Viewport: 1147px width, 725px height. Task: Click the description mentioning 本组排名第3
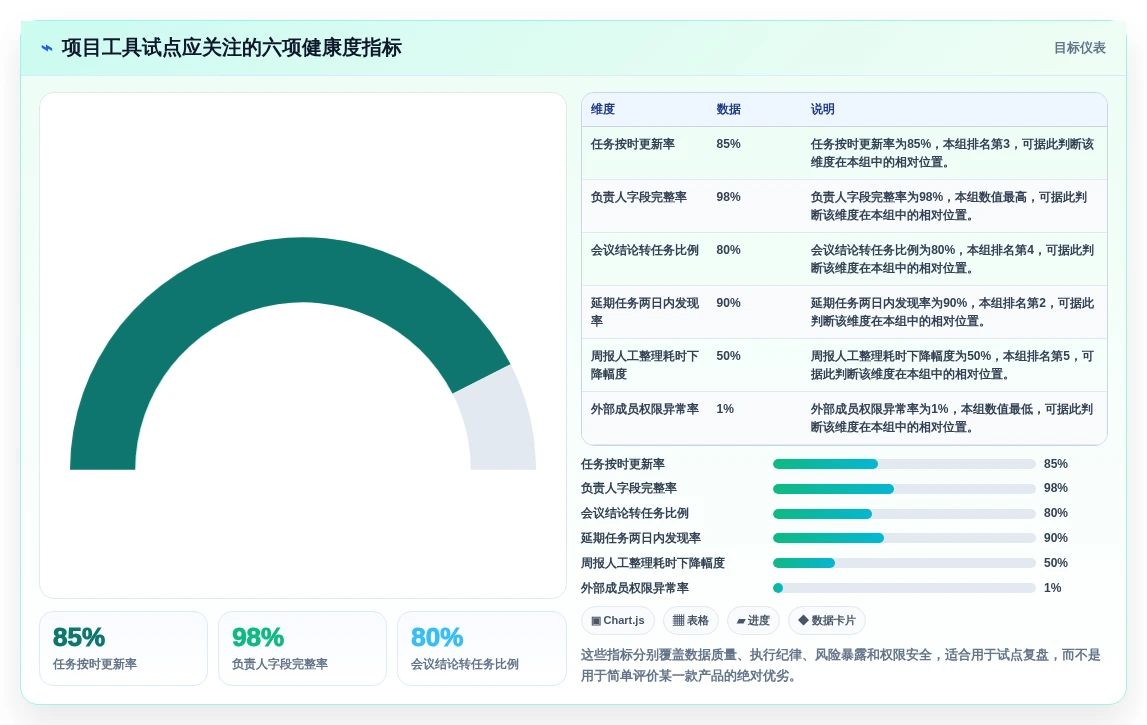[x=952, y=153]
